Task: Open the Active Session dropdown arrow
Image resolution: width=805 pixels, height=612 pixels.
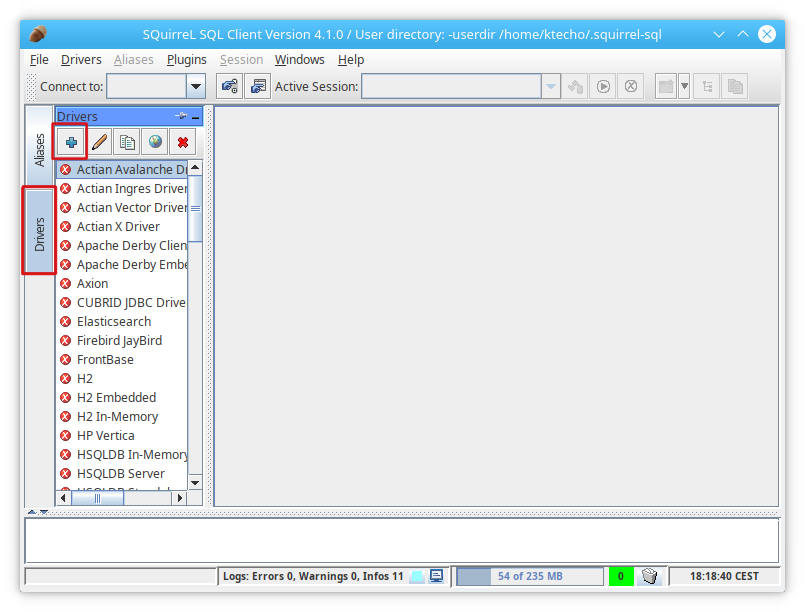Action: coord(550,86)
